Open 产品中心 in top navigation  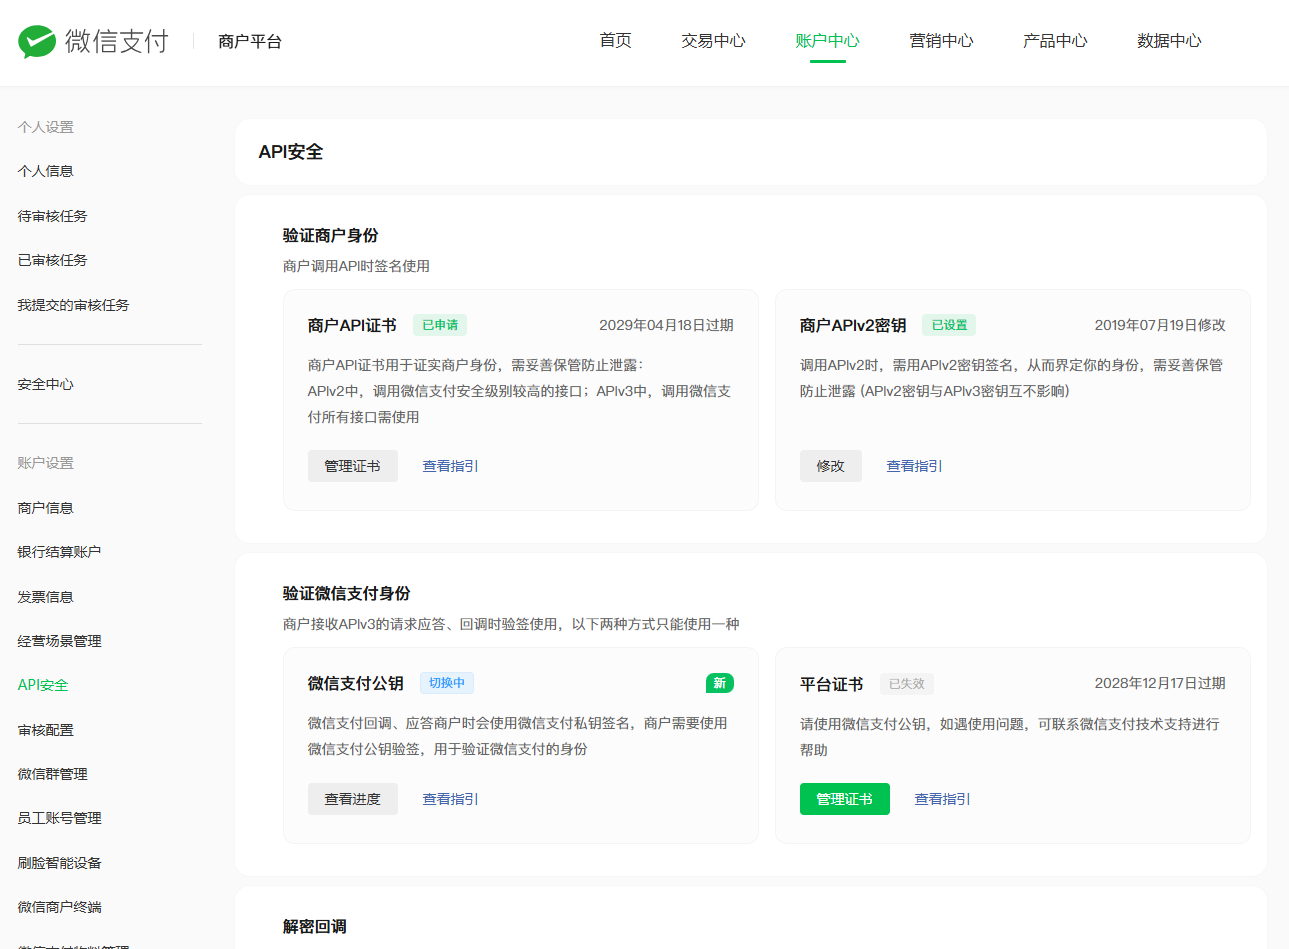tap(1055, 40)
